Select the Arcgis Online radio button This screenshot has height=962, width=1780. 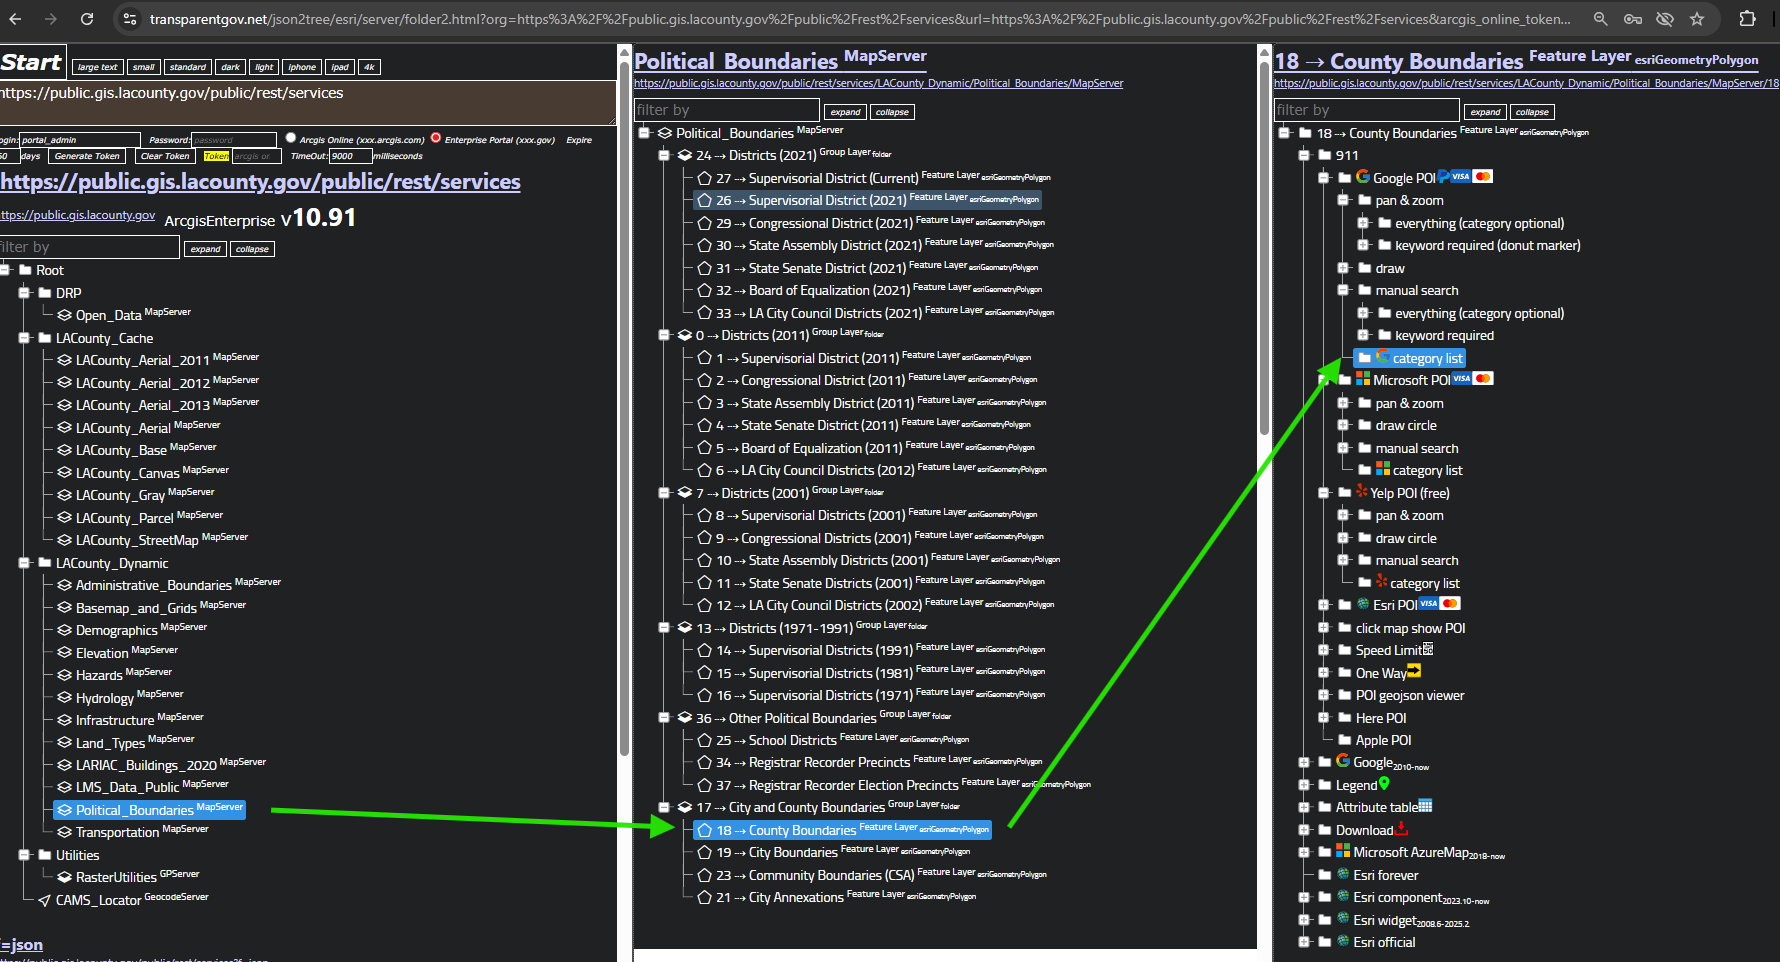click(291, 138)
